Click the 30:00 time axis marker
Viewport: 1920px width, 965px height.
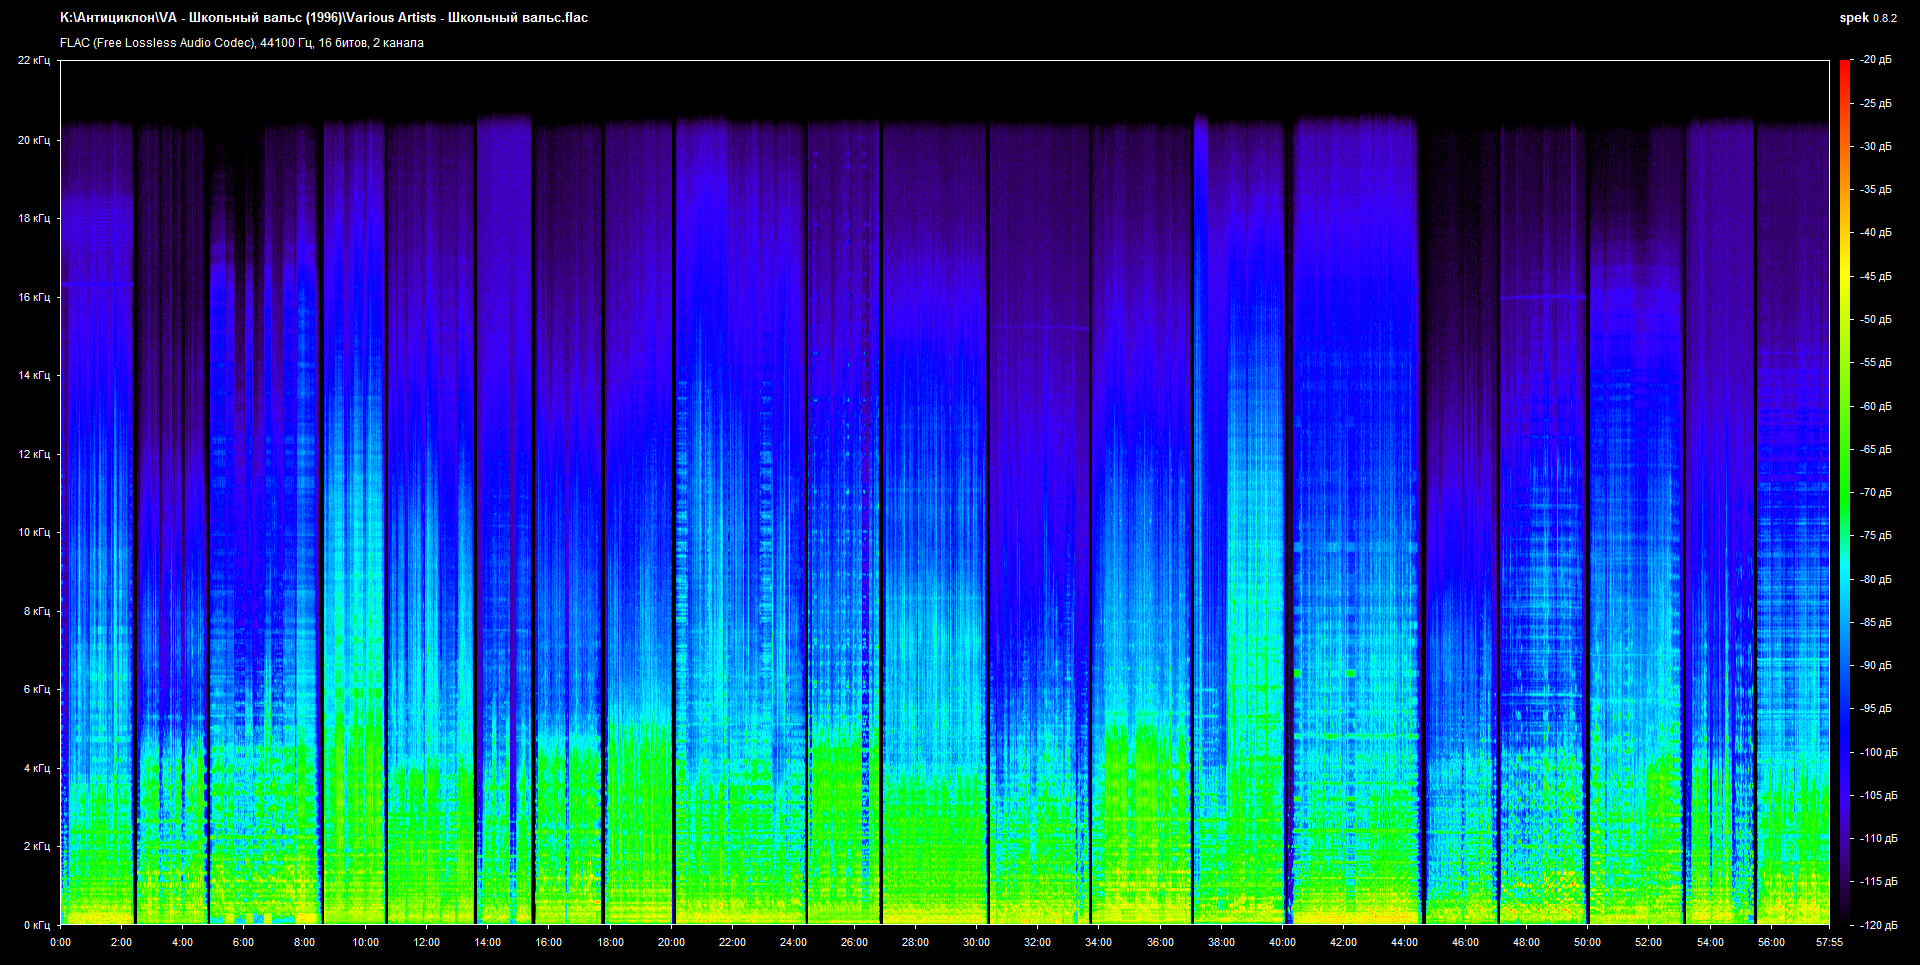point(976,942)
